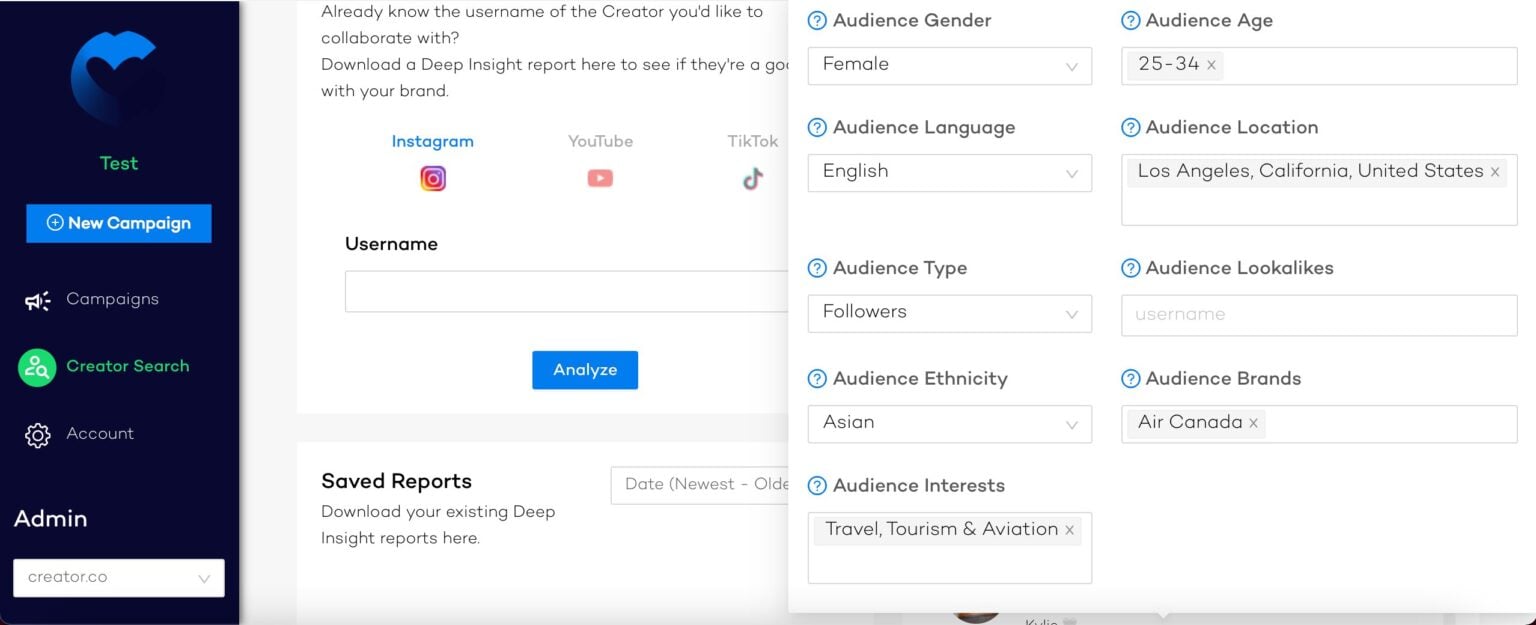Switch to the Instagram tab
The width and height of the screenshot is (1536, 625).
click(432, 141)
